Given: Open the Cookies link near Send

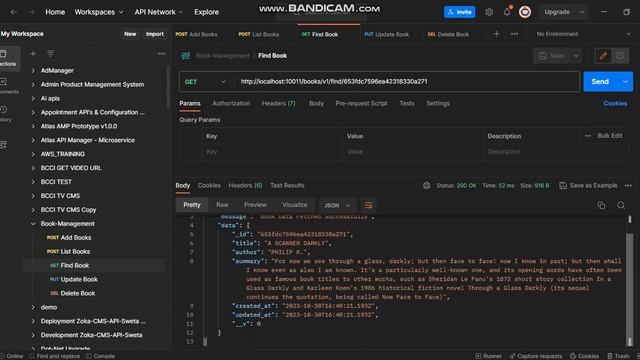Looking at the screenshot, I should pos(615,104).
